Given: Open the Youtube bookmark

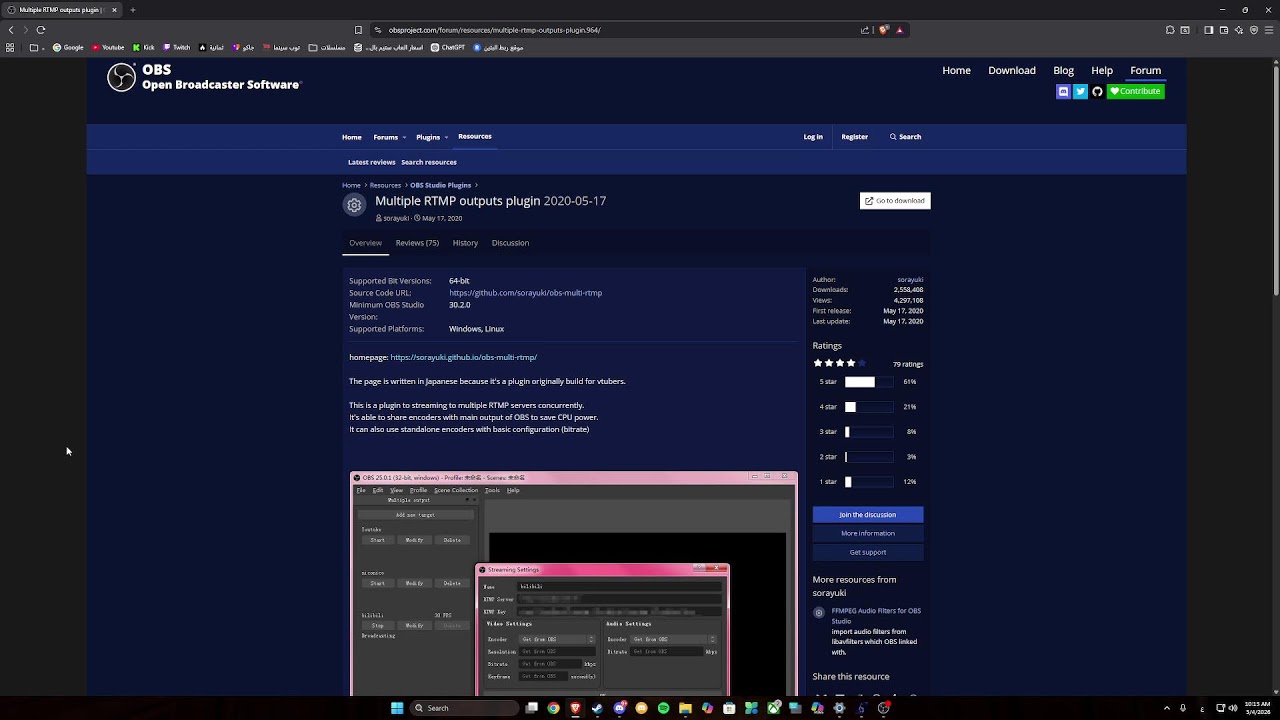Looking at the screenshot, I should coord(108,47).
